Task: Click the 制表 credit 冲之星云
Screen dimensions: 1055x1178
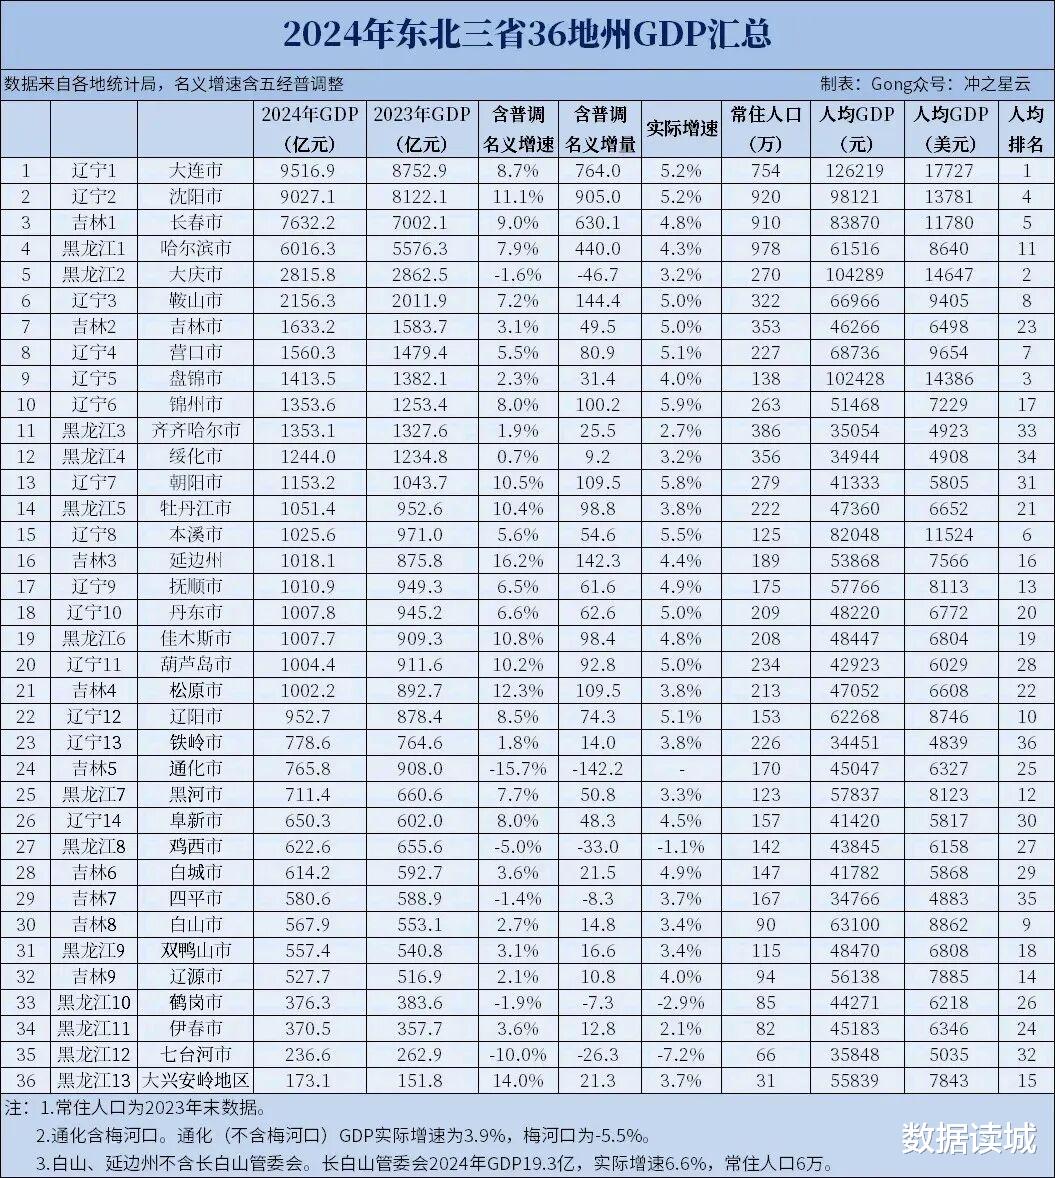Action: pyautogui.click(x=925, y=83)
